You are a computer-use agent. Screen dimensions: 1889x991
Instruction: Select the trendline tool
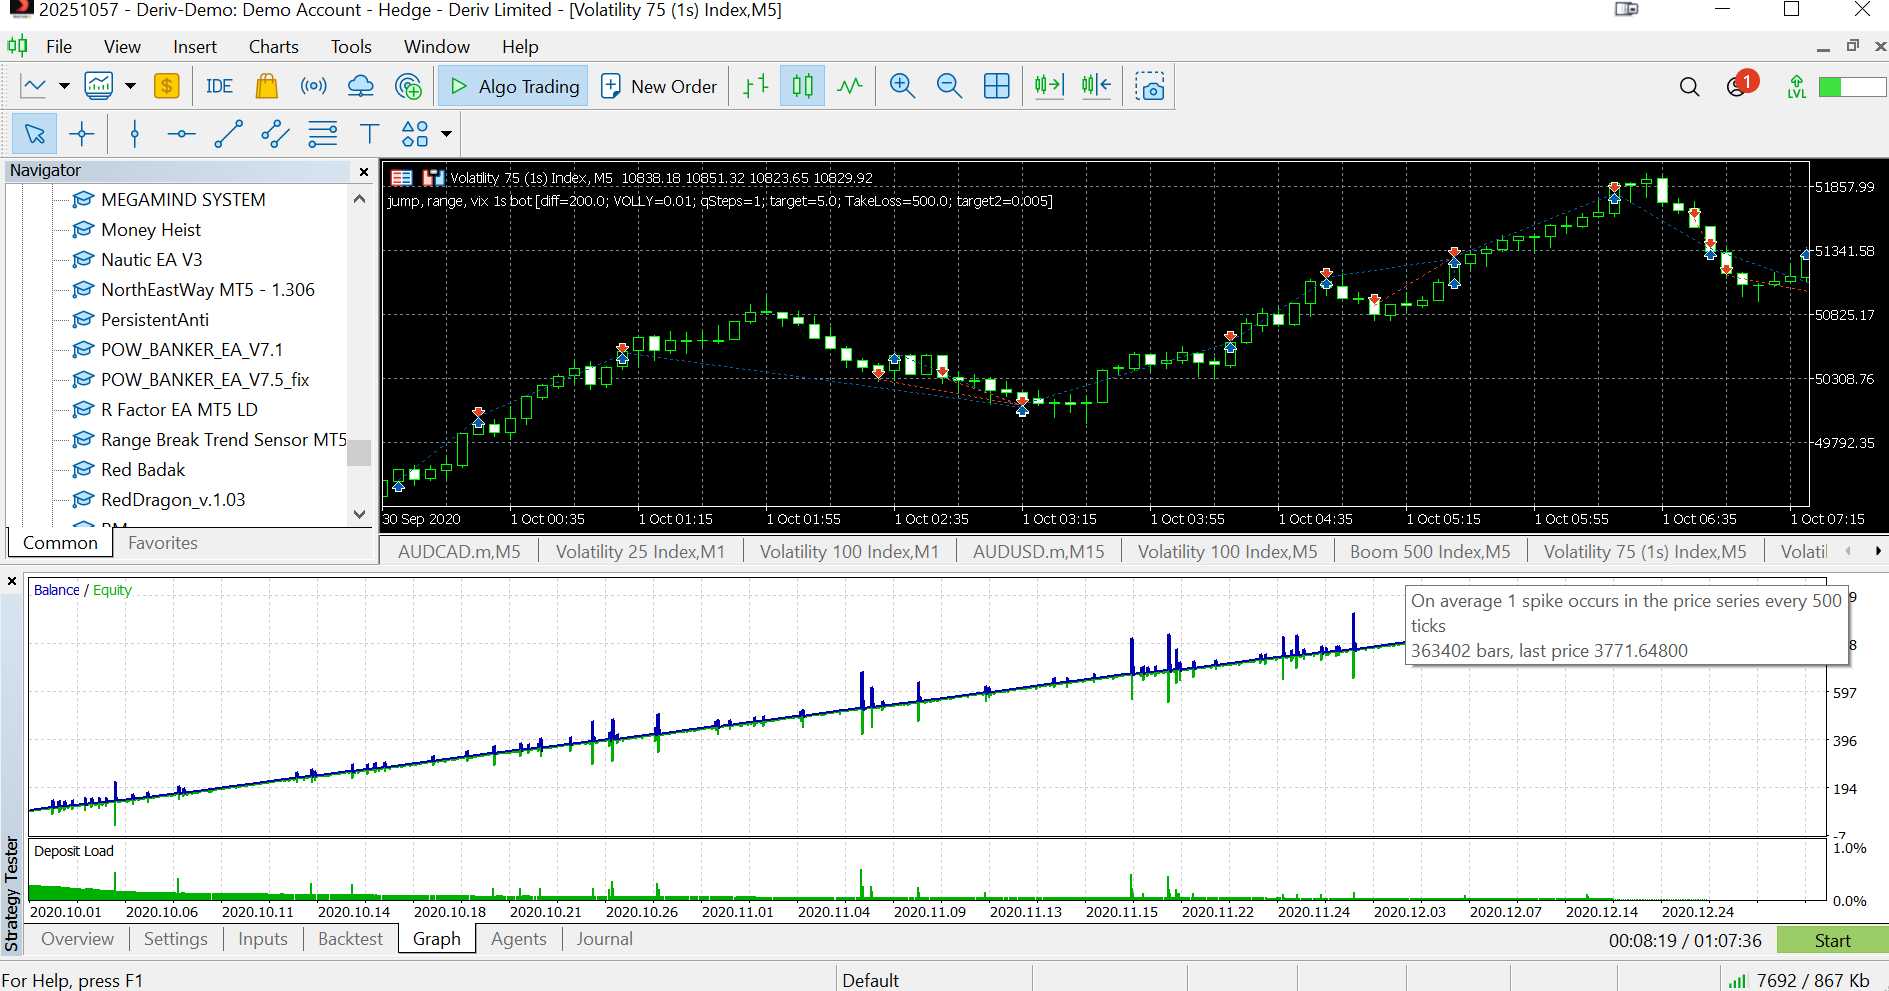[228, 133]
